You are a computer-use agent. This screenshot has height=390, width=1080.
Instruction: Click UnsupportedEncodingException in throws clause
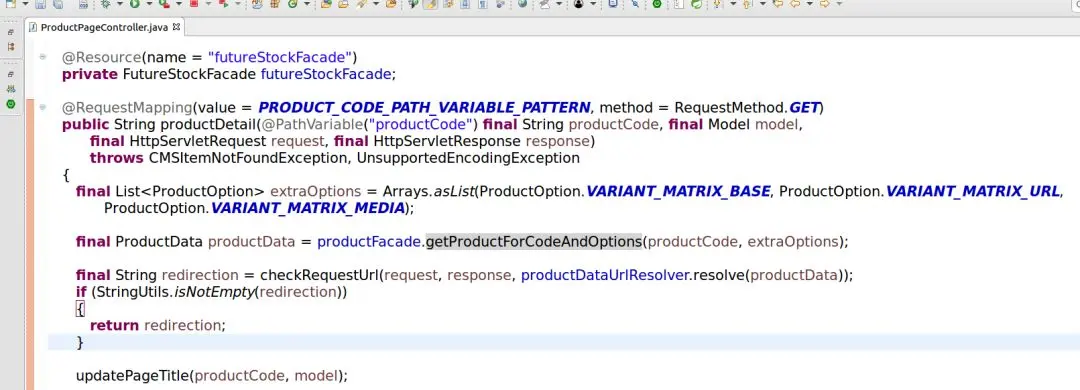[468, 158]
